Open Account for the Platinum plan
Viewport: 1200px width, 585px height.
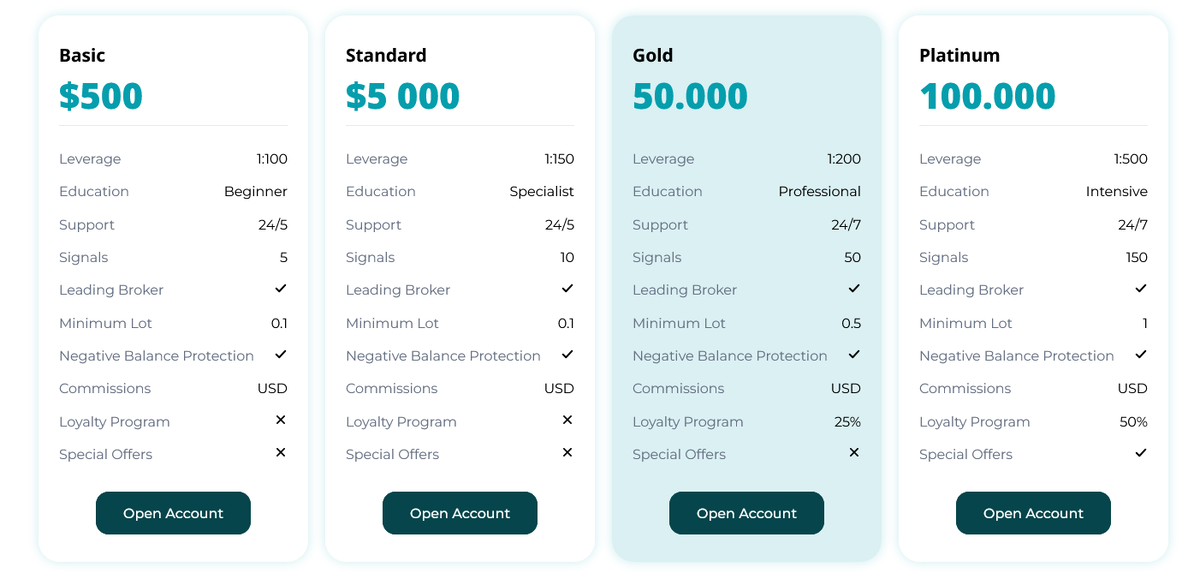pos(1033,513)
